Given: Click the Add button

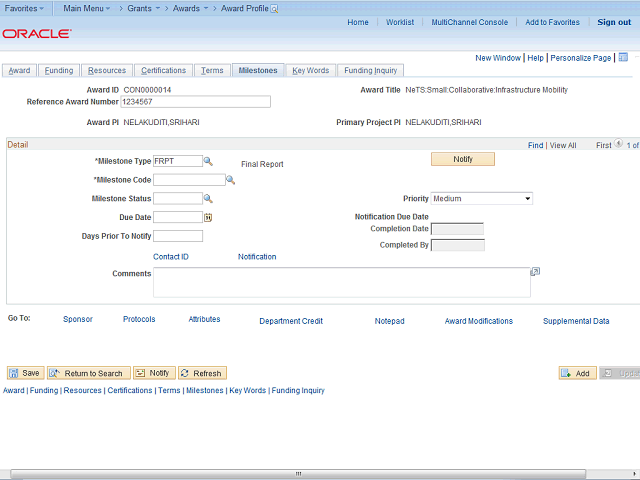Looking at the screenshot, I should tap(578, 373).
